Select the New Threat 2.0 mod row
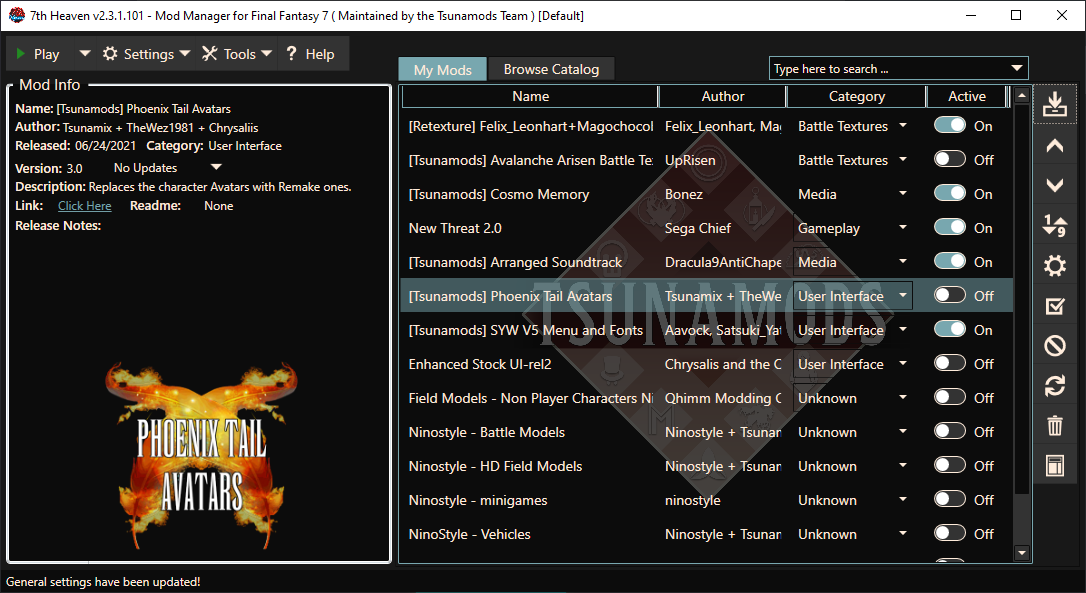 706,228
